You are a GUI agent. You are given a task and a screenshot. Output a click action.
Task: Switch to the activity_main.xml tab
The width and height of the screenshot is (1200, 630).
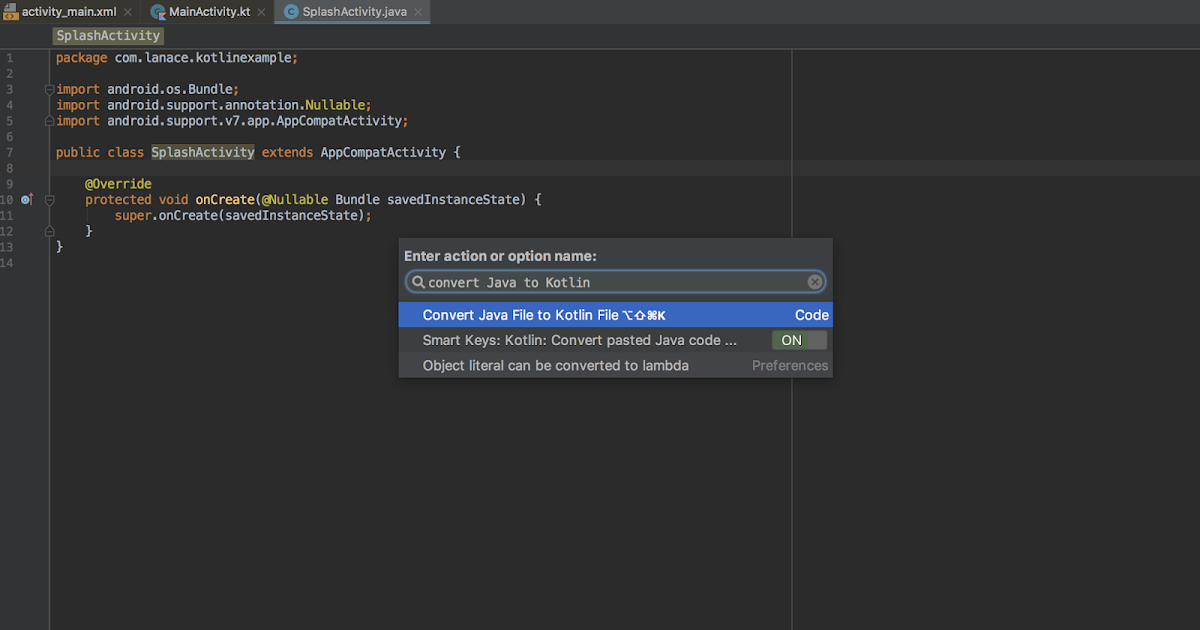tap(69, 12)
